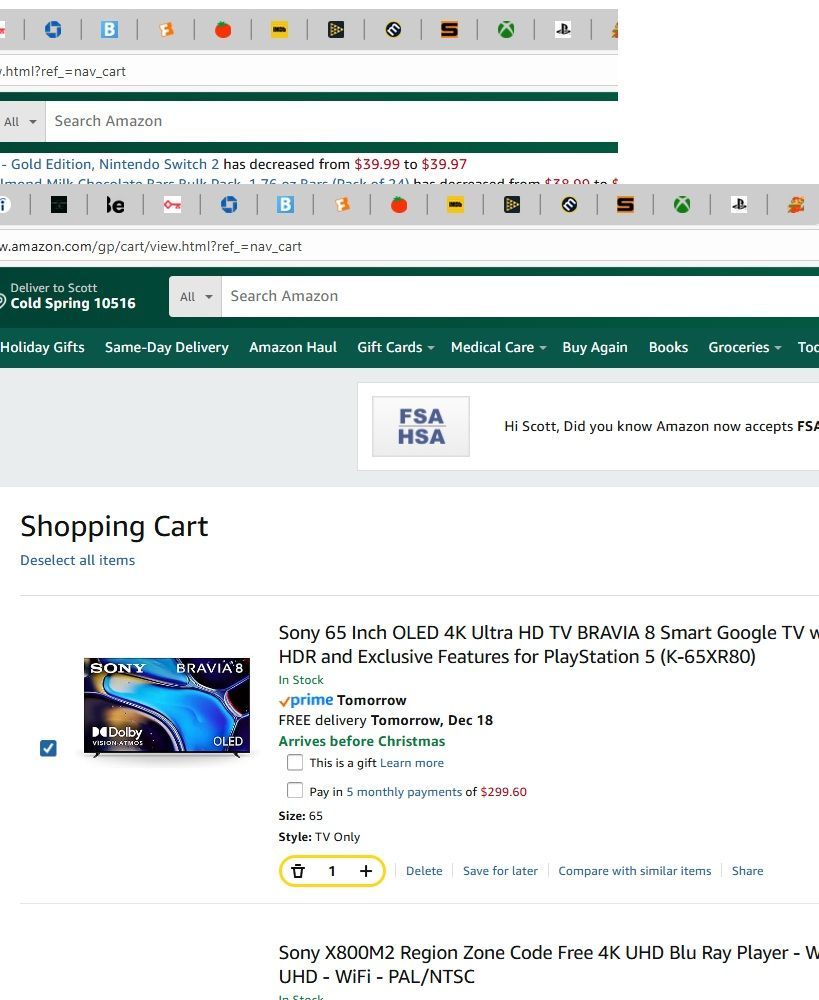Click the Sony BRAVIA 8 TV thumbnail
This screenshot has width=819, height=1000.
pyautogui.click(x=167, y=707)
